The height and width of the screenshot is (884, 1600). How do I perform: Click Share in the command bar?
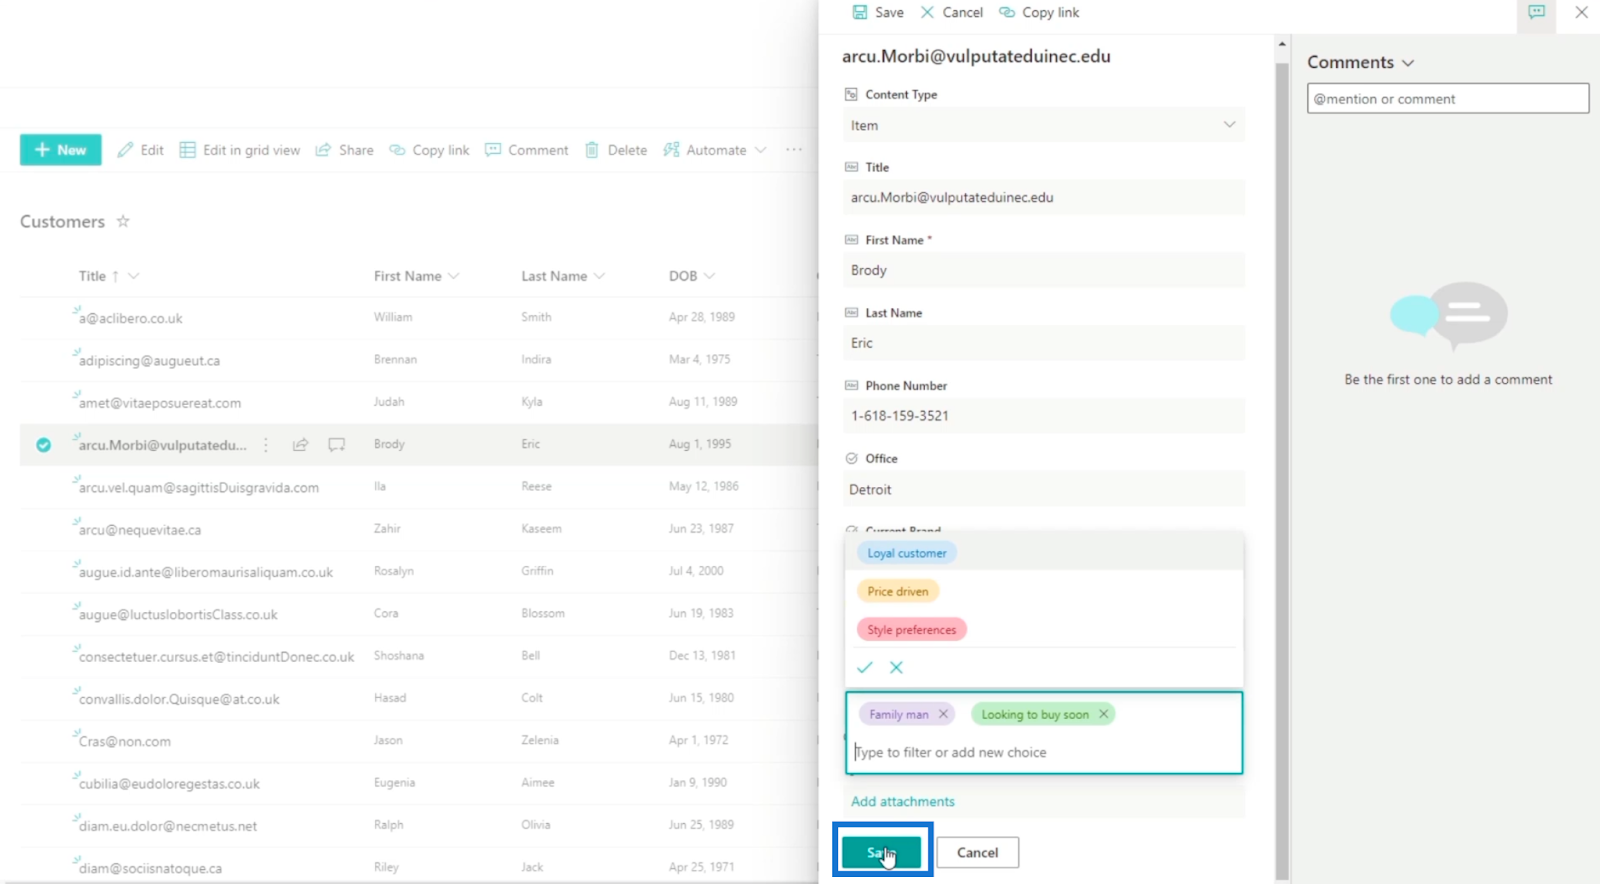pyautogui.click(x=344, y=150)
